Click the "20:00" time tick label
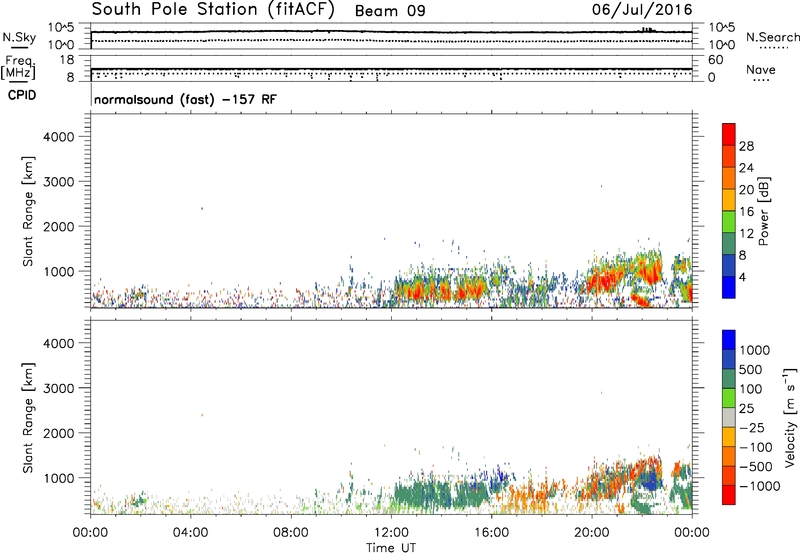Screen dimensions: 800x554 coord(591,533)
